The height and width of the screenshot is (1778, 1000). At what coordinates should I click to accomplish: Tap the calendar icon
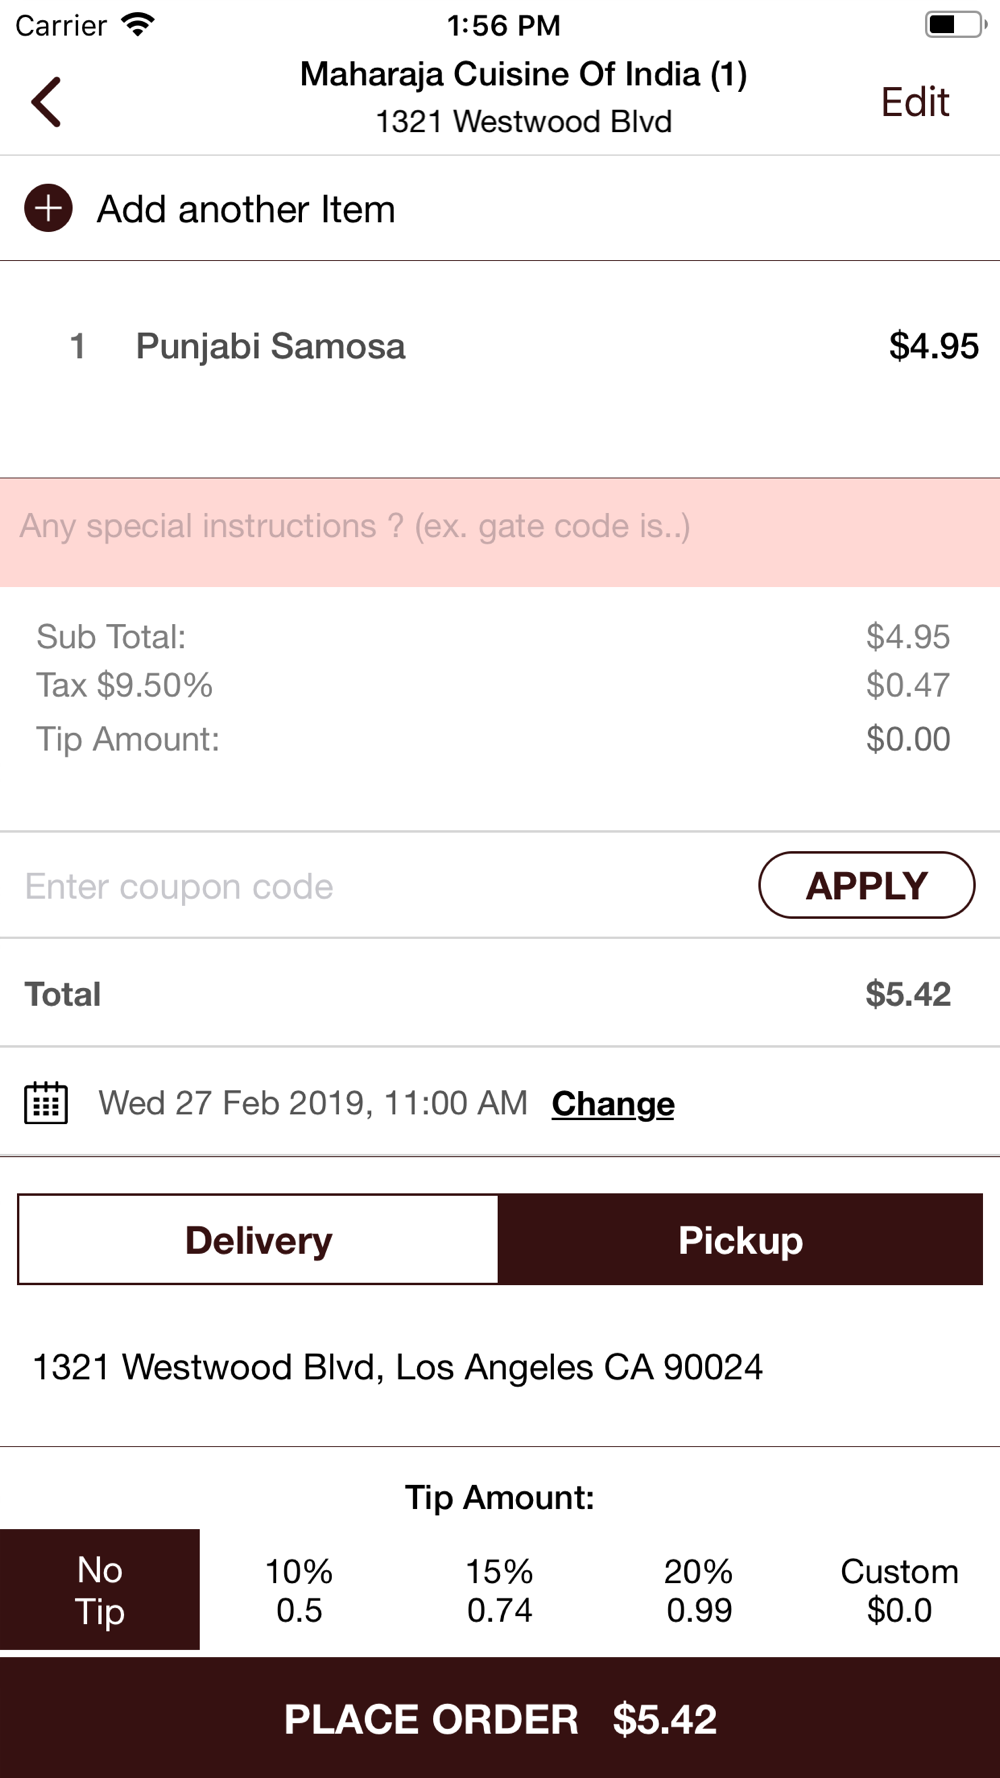tap(46, 1103)
